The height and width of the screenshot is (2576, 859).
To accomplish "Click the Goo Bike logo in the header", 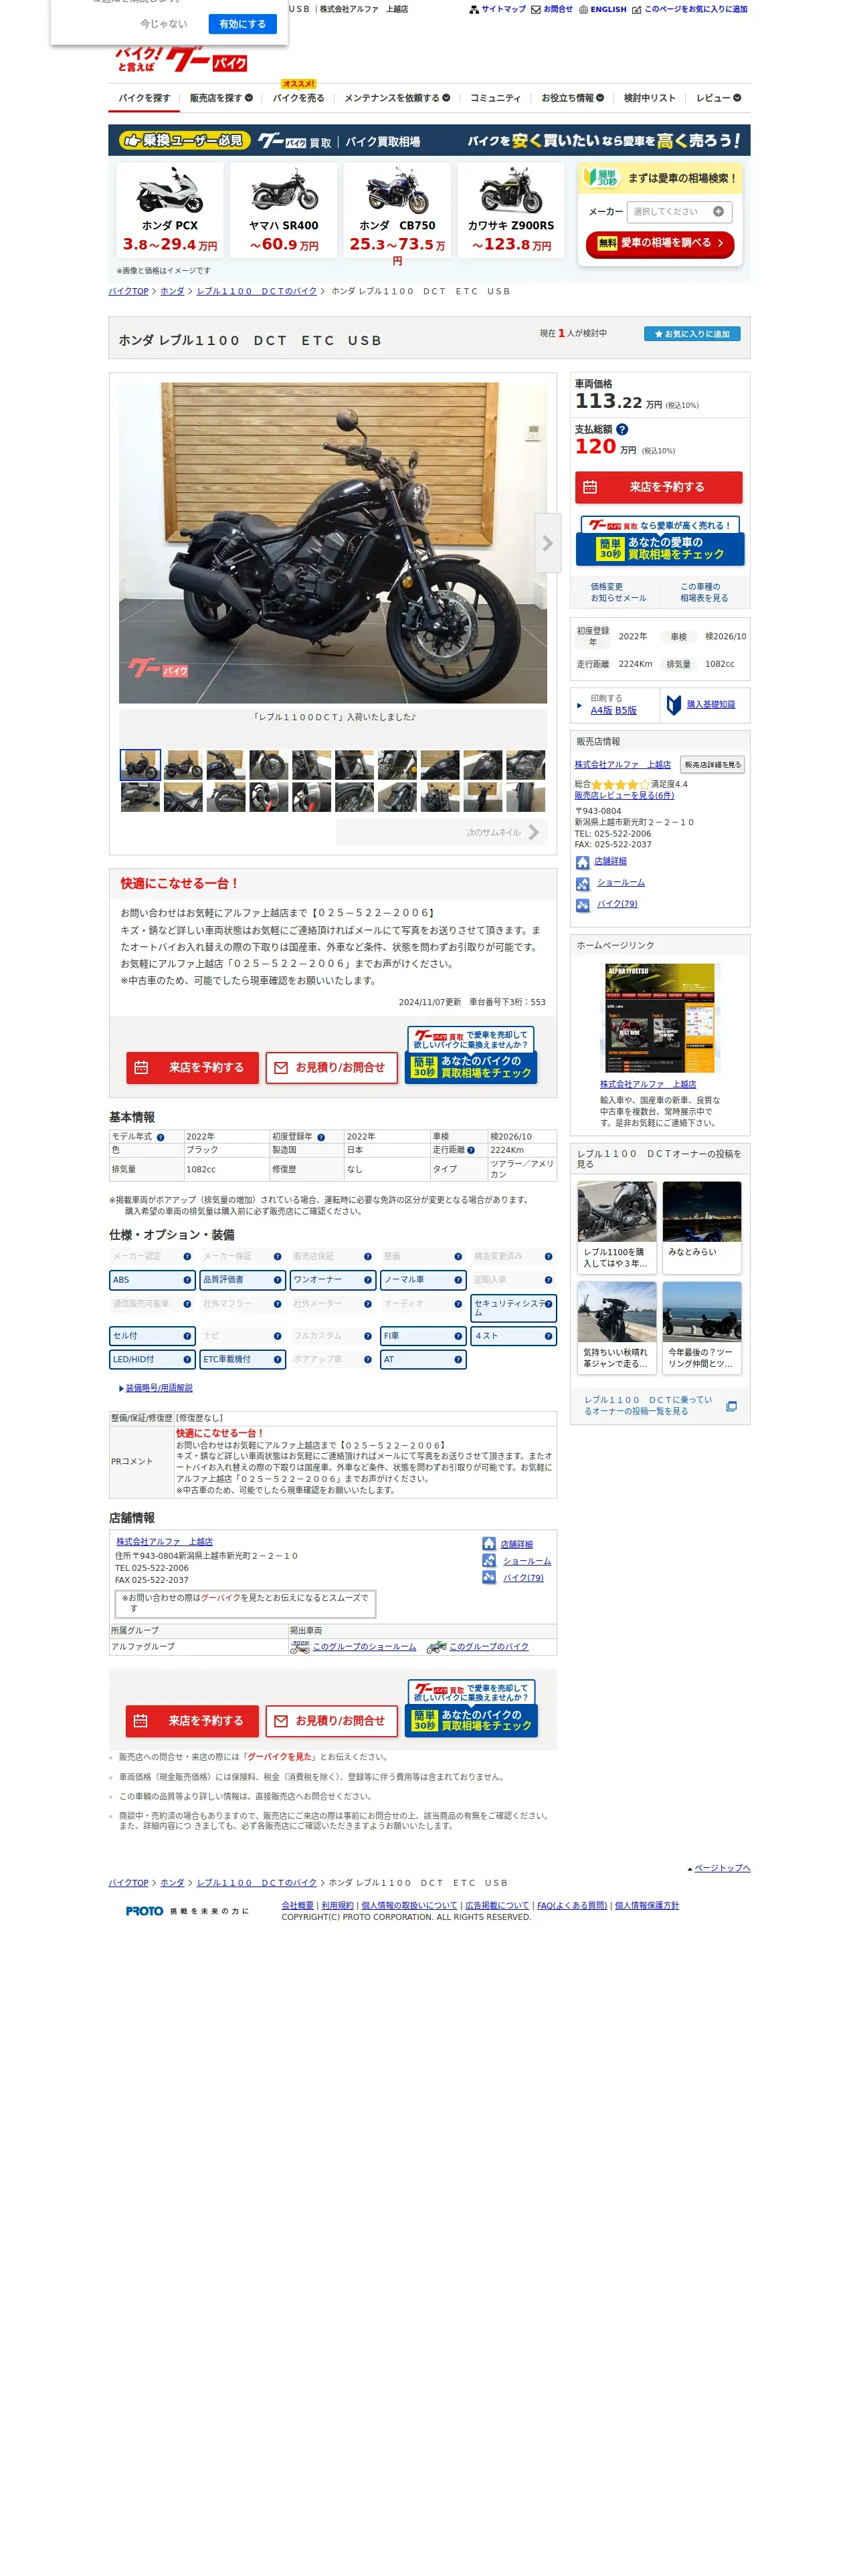I will click(x=181, y=59).
